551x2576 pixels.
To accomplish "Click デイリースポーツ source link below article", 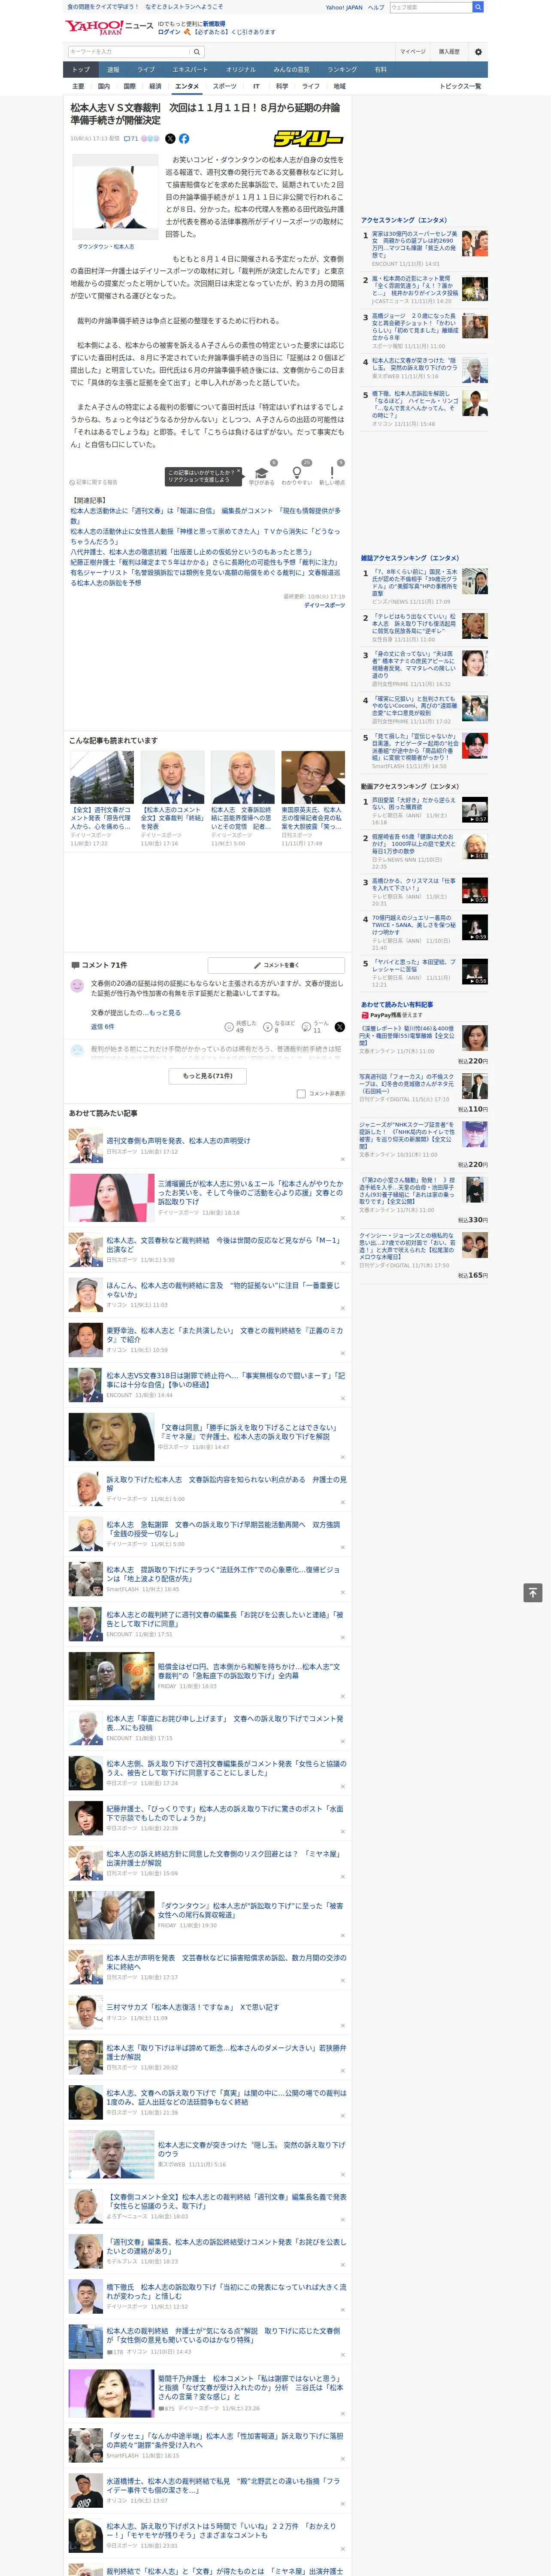I will click(x=324, y=605).
